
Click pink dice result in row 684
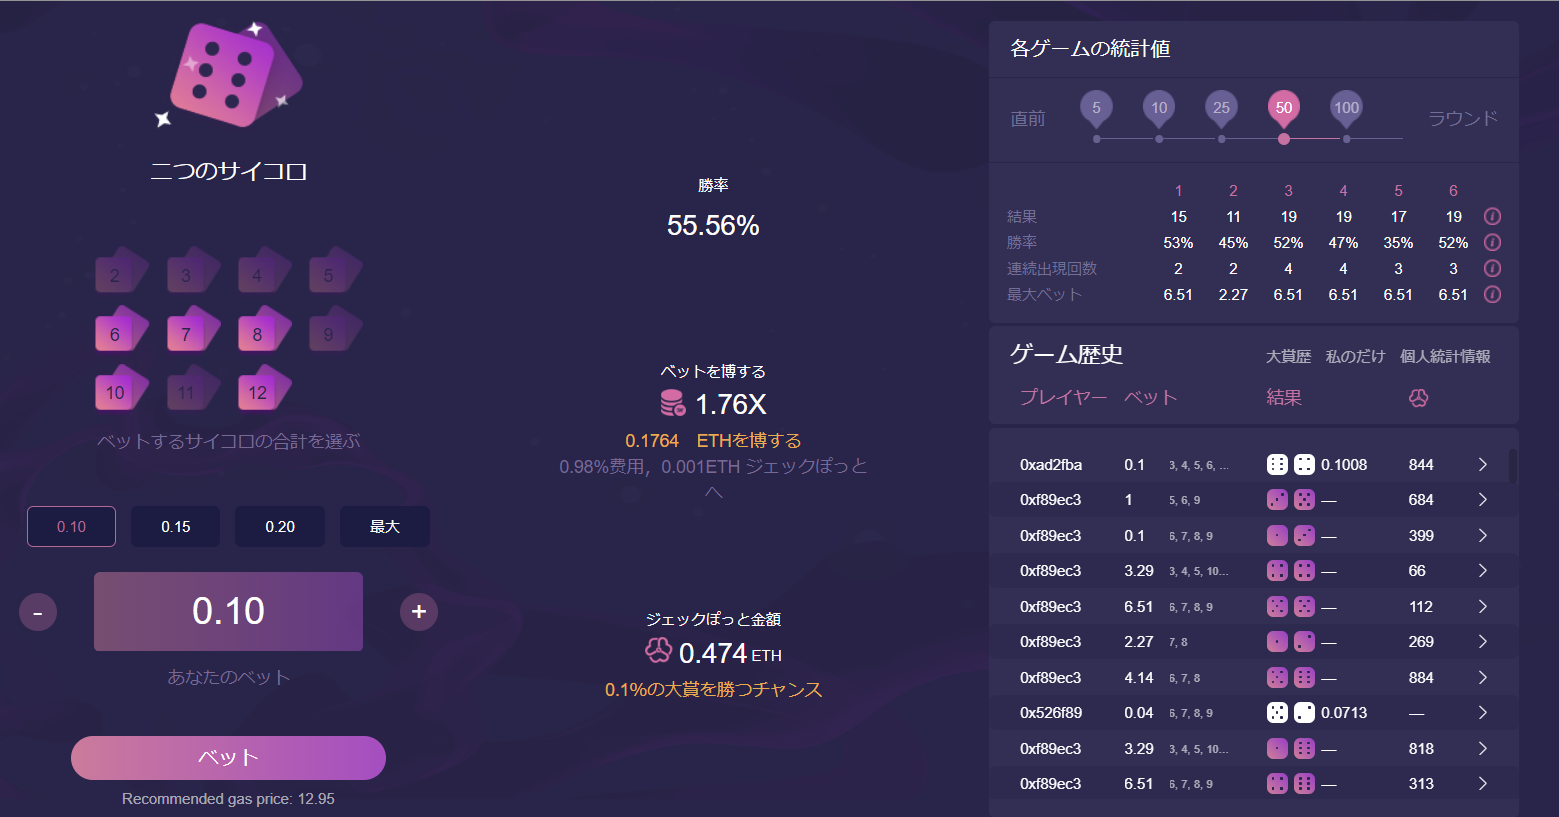click(1291, 499)
